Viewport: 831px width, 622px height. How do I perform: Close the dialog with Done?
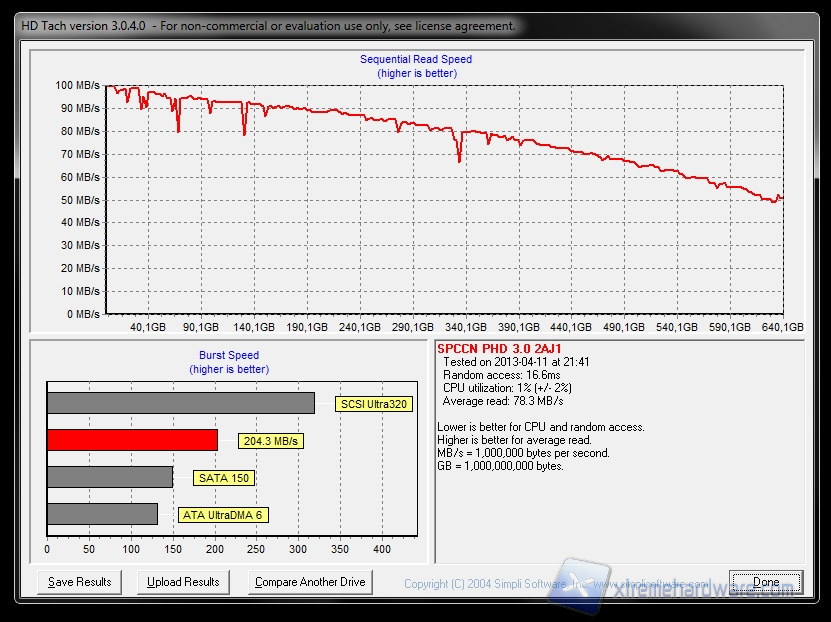766,582
